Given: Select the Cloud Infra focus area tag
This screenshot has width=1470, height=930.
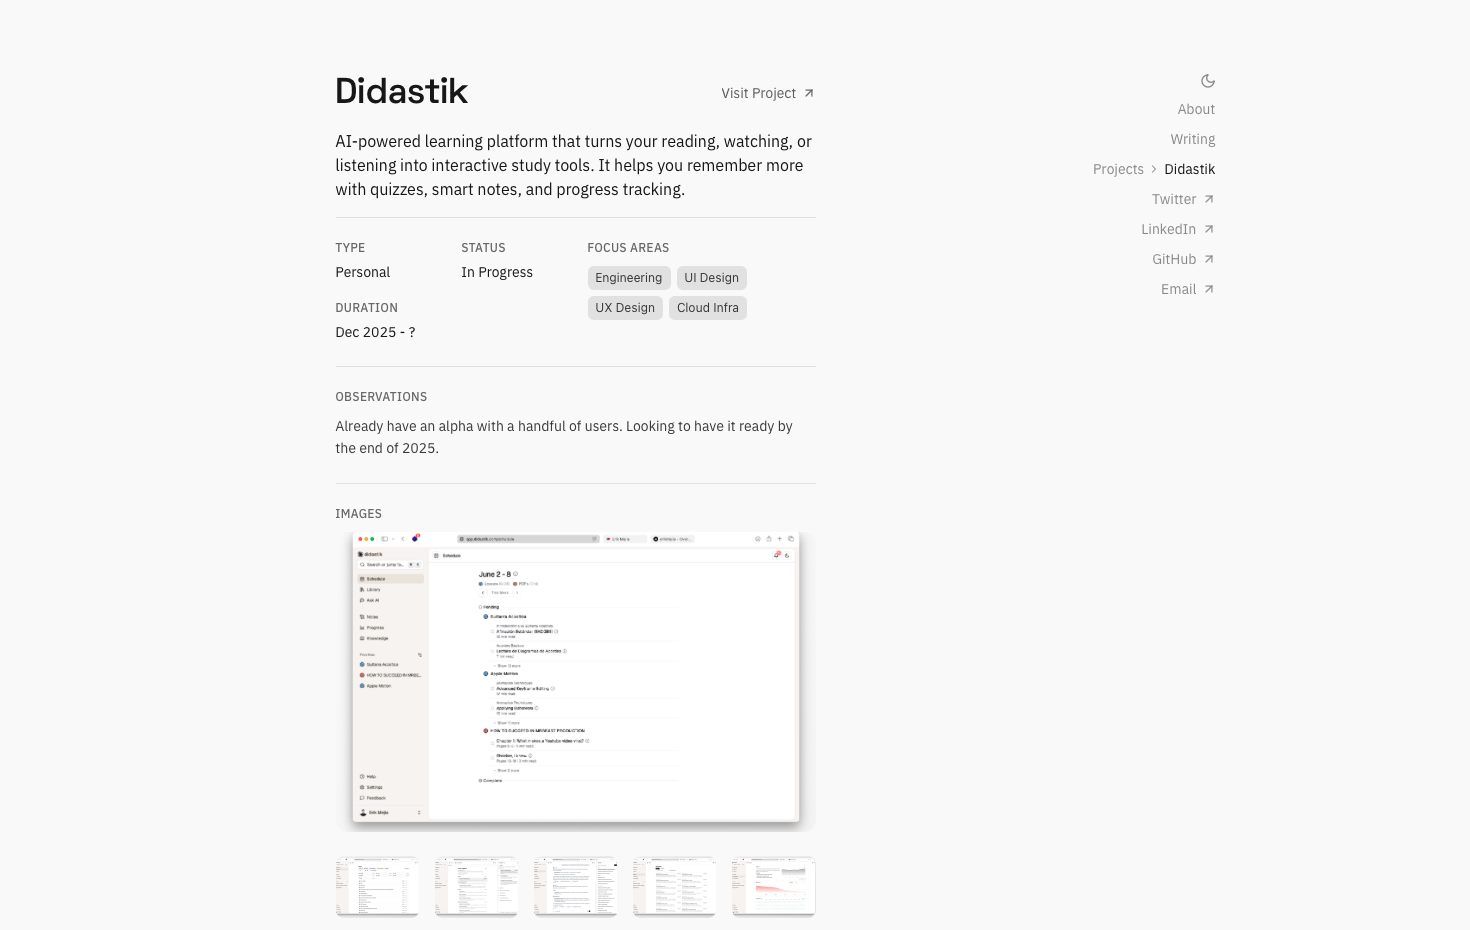Looking at the screenshot, I should click(708, 308).
